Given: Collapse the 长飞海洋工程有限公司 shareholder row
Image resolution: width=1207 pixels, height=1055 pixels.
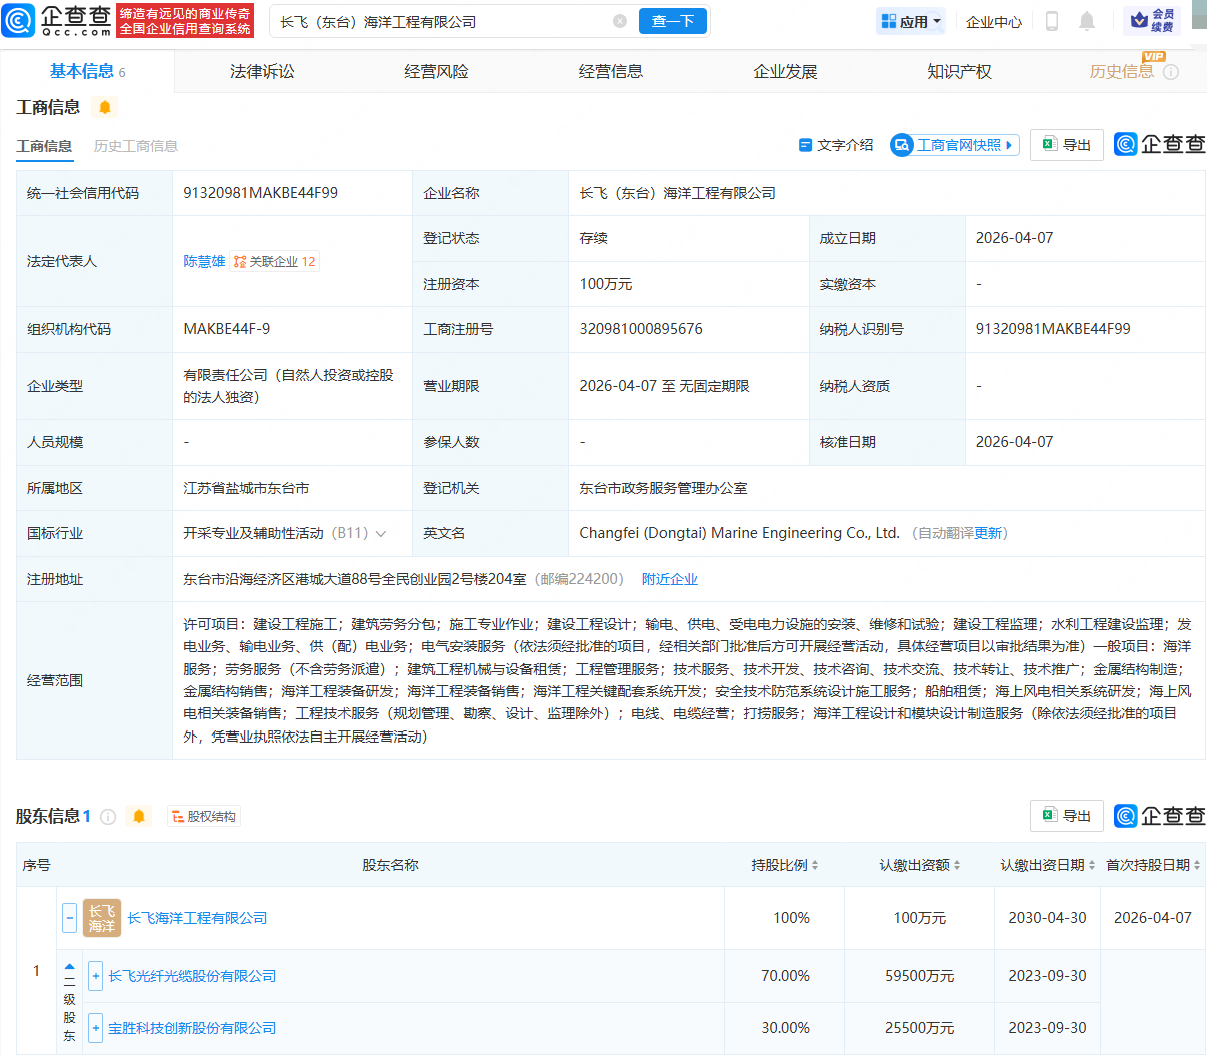Looking at the screenshot, I should [69, 918].
